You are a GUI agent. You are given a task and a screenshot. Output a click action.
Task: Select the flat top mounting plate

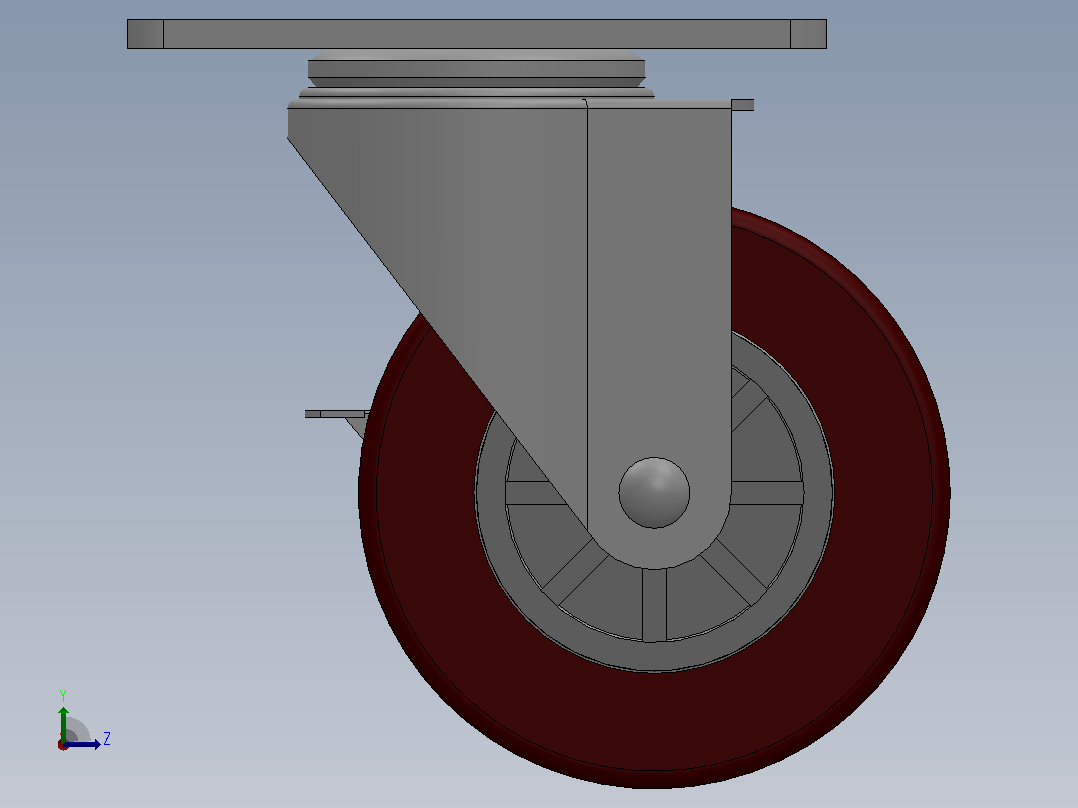point(476,34)
